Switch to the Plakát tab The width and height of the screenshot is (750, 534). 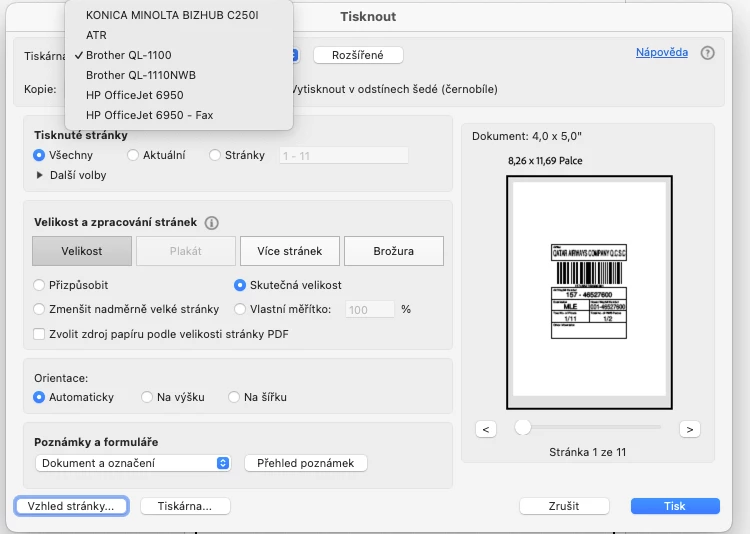tap(186, 251)
